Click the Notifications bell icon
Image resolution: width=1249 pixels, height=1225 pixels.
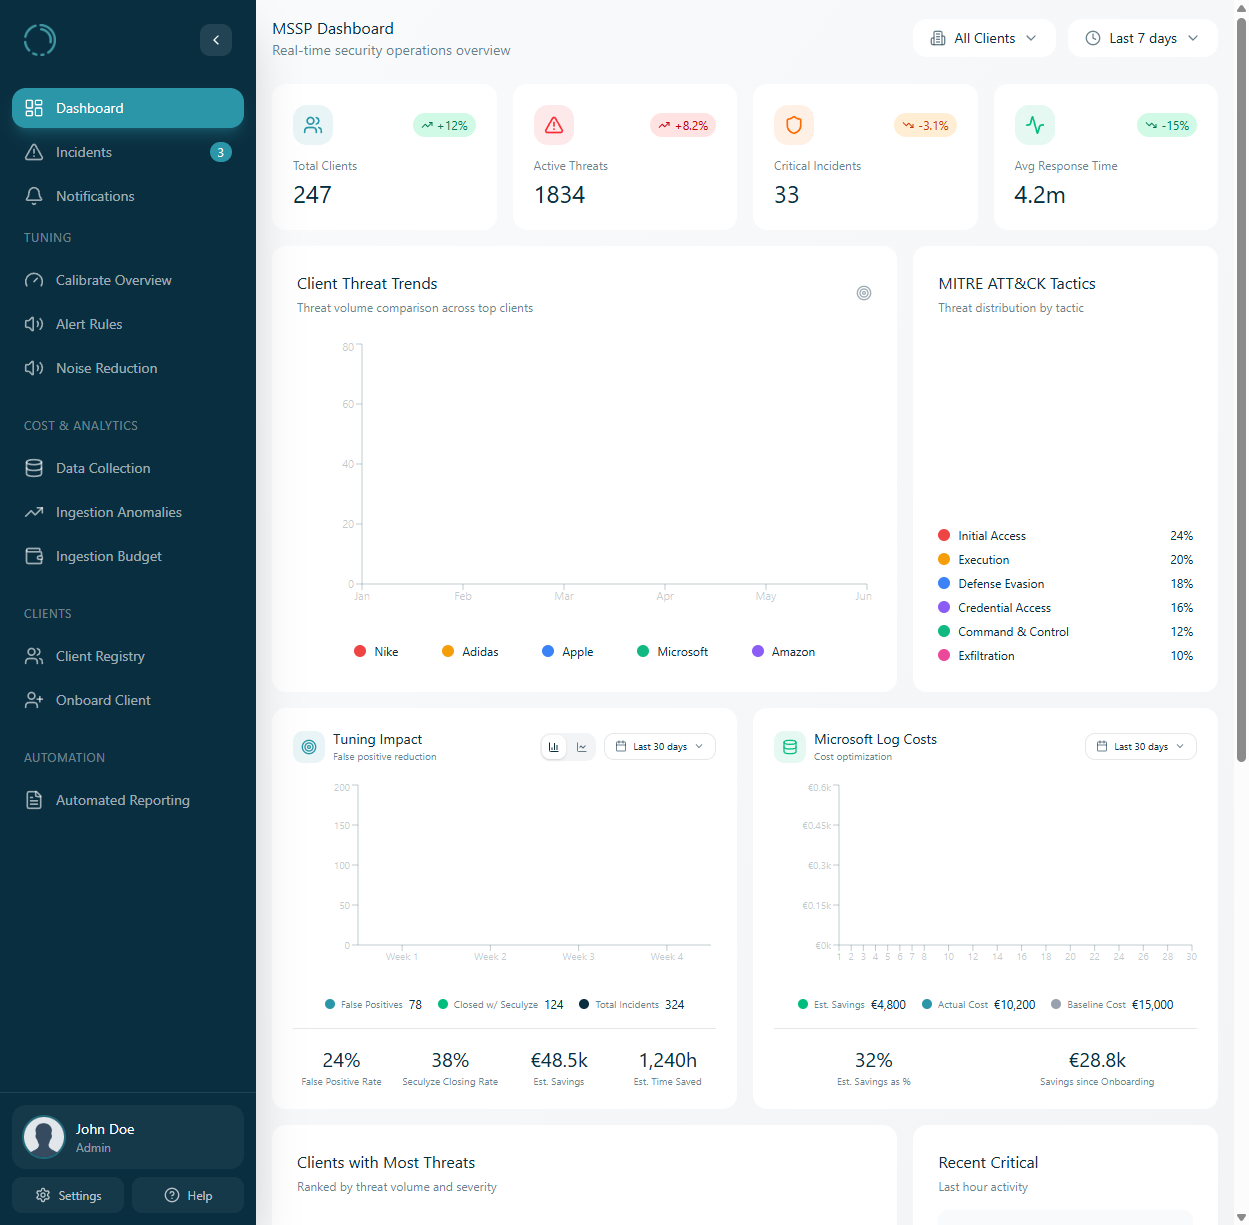click(x=34, y=196)
